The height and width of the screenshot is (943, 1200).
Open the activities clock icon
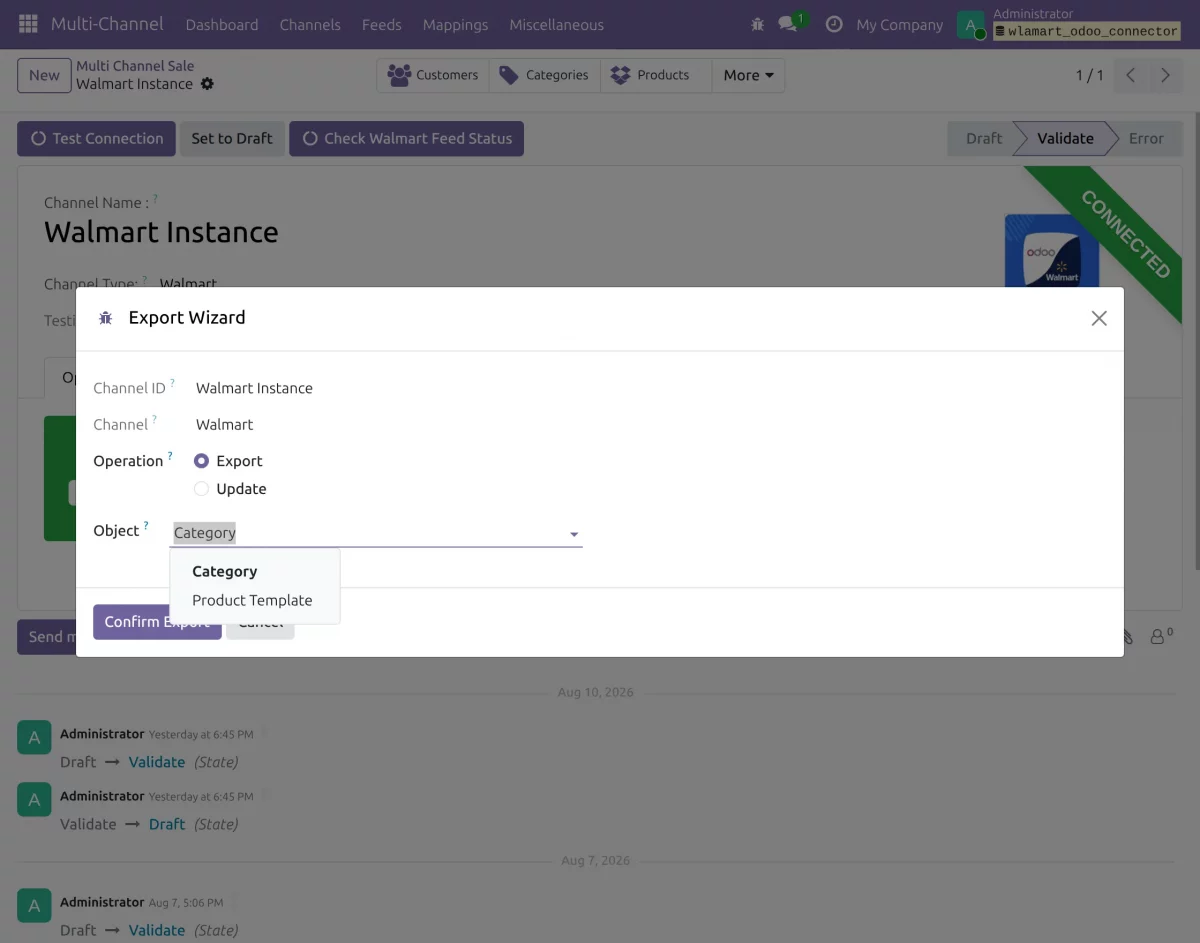(x=833, y=24)
